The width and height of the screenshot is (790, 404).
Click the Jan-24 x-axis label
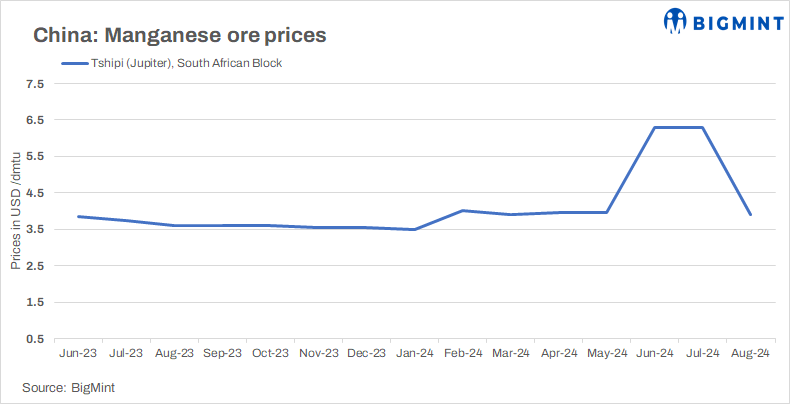coord(414,353)
